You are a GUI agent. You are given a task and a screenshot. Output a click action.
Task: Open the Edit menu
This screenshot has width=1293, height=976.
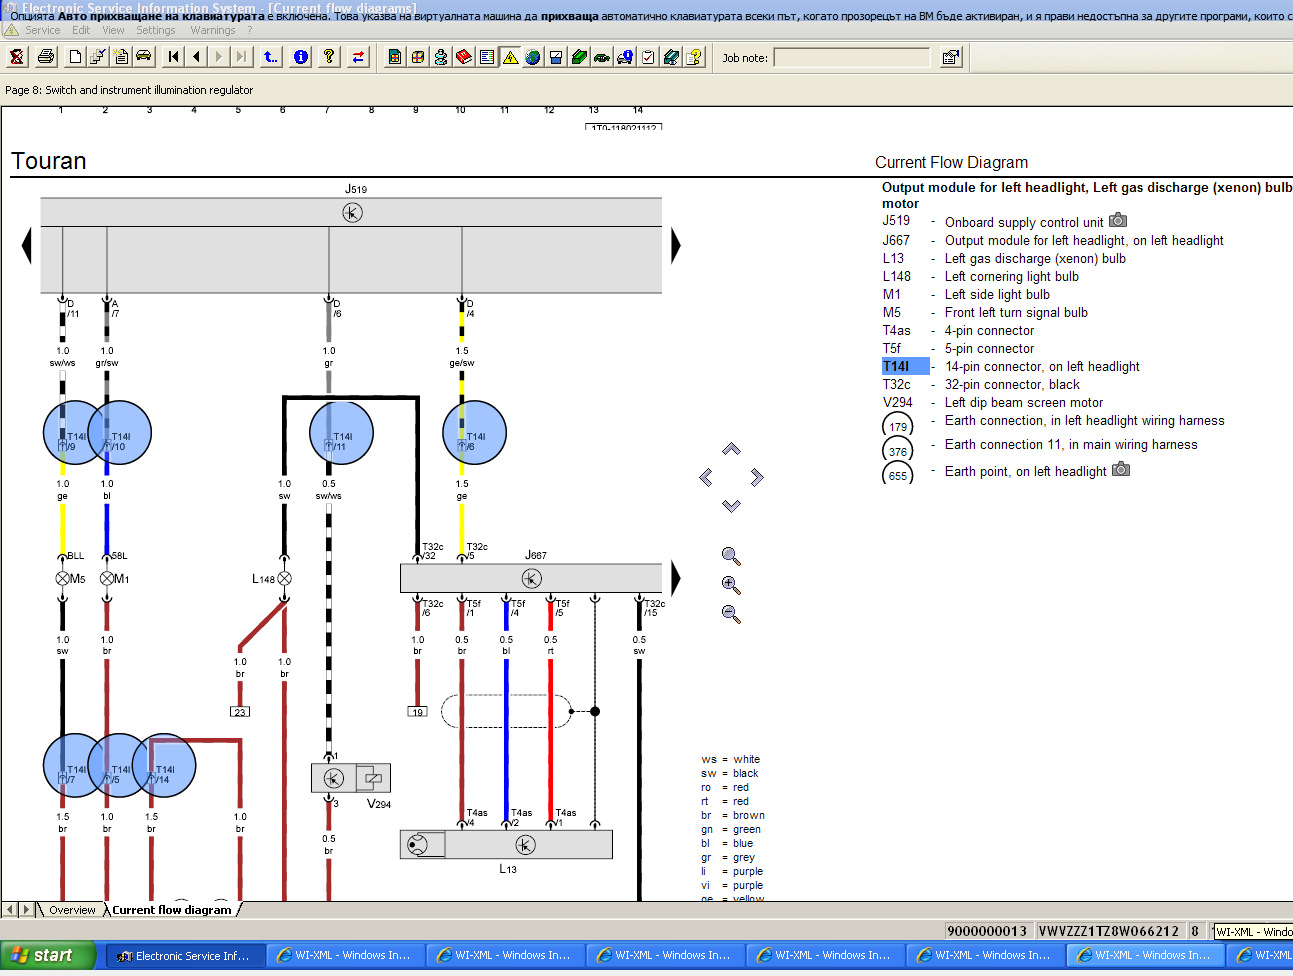coord(81,30)
